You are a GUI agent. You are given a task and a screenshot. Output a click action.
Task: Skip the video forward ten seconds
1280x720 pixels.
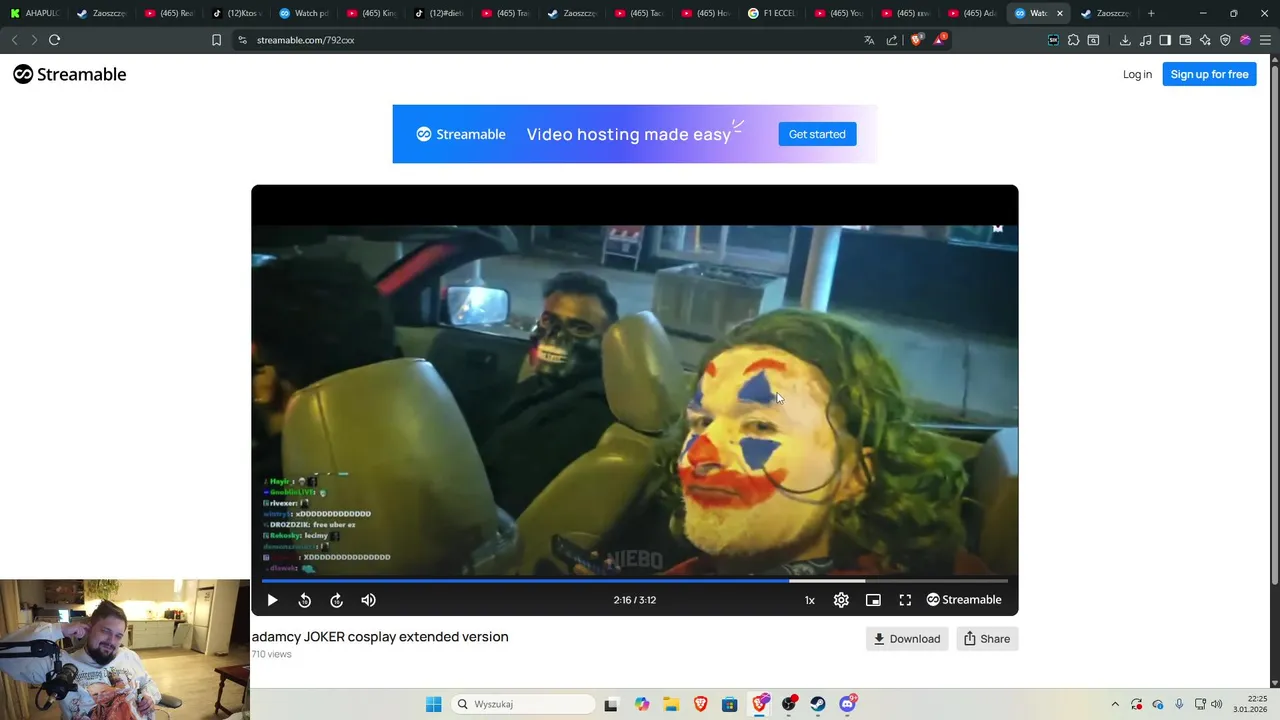point(336,600)
